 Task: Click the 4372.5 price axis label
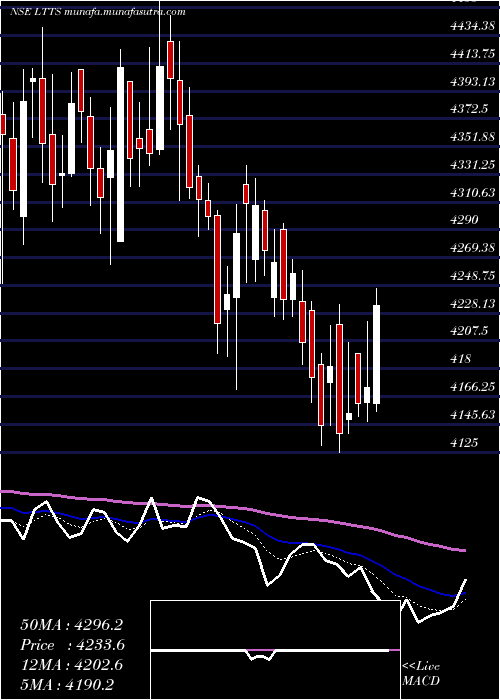(x=469, y=109)
